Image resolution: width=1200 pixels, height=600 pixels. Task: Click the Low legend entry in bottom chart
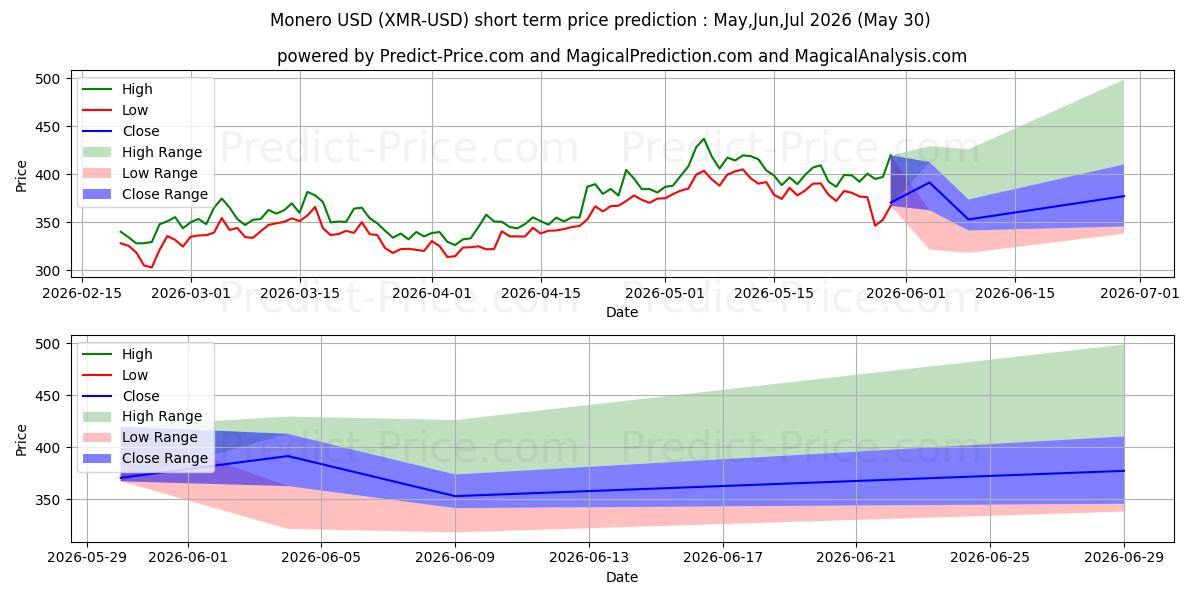coord(115,375)
